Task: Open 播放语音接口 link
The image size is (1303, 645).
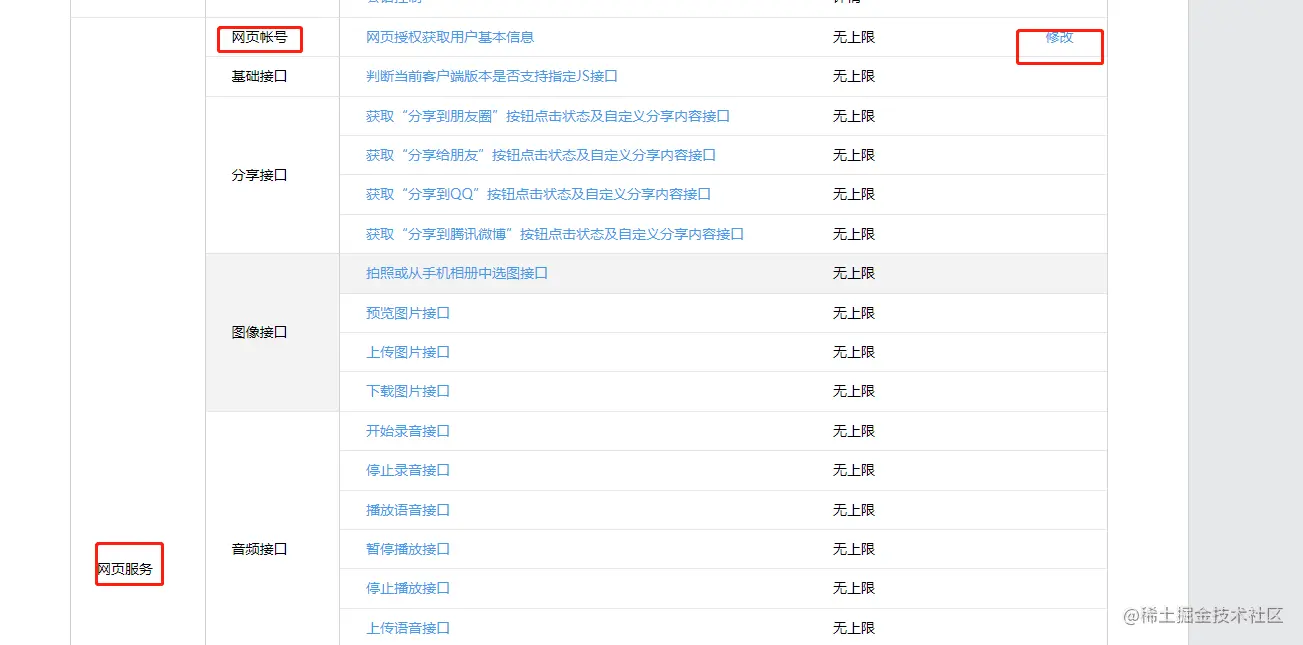Action: tap(408, 510)
